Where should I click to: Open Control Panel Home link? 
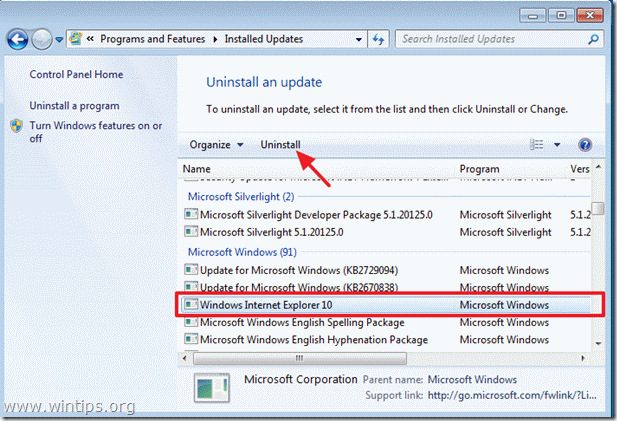coord(76,74)
